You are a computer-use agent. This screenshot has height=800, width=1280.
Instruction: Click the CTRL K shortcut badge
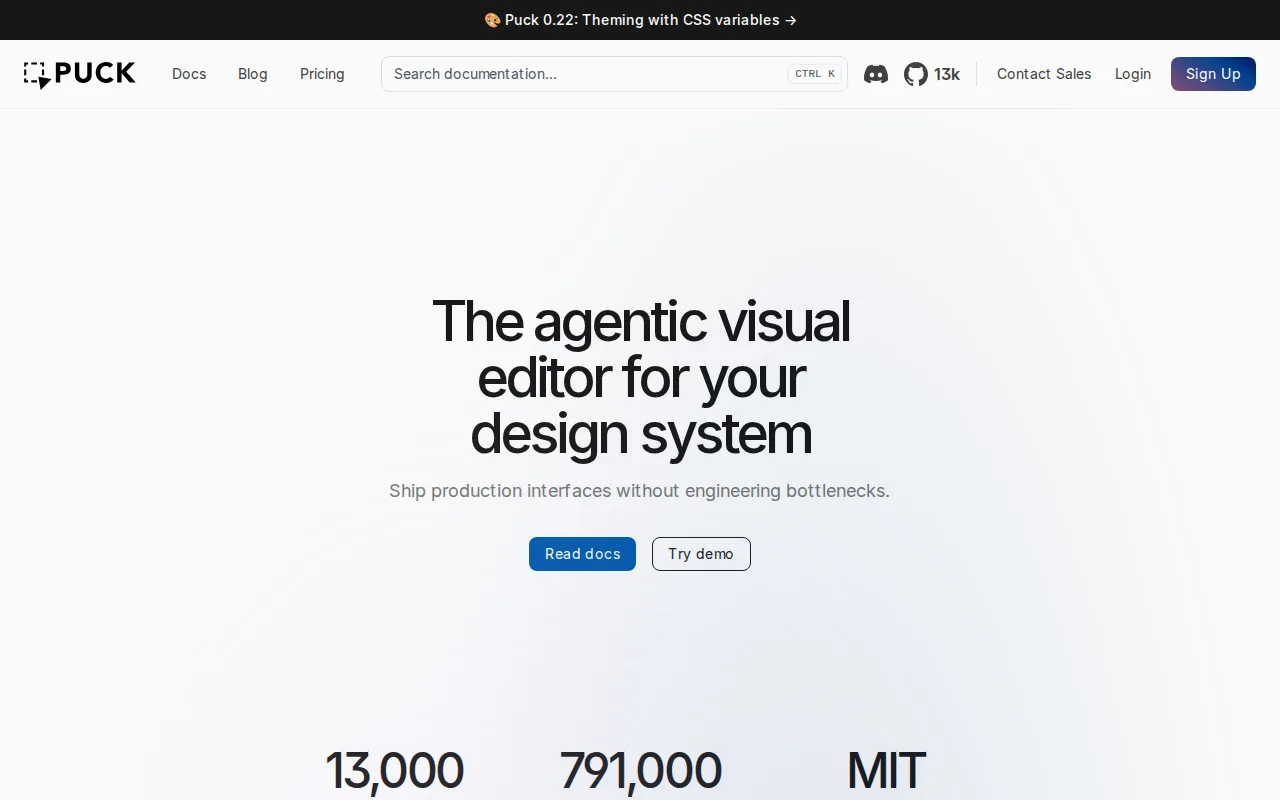(x=815, y=74)
